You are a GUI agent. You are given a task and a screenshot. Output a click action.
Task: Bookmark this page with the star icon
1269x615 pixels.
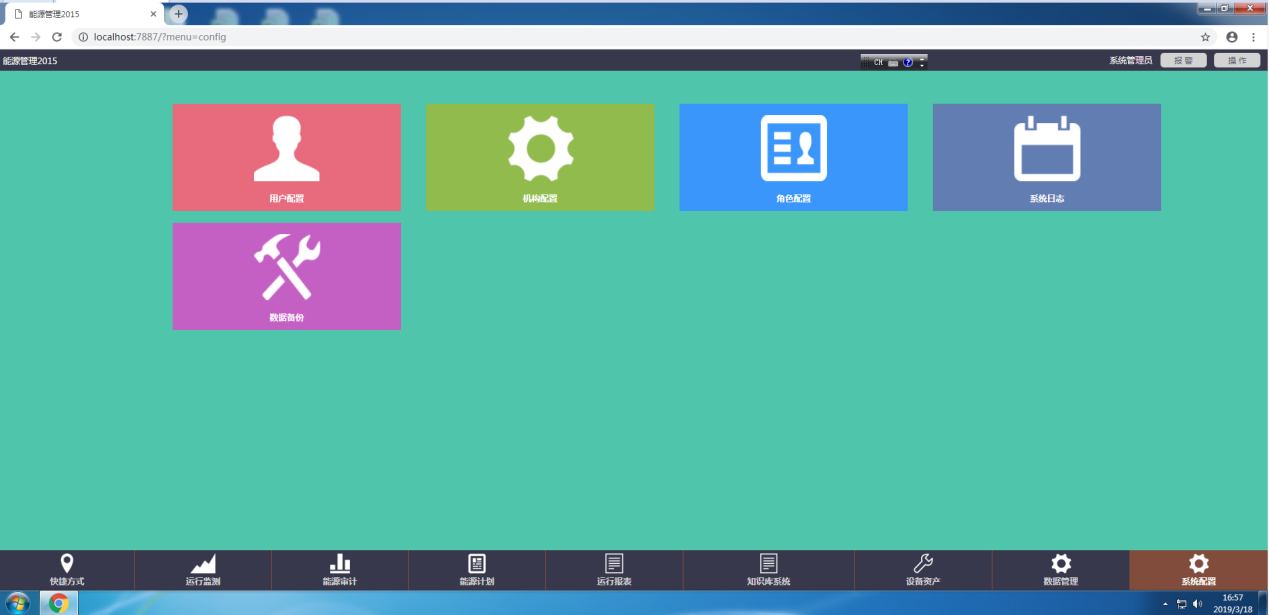[1205, 37]
